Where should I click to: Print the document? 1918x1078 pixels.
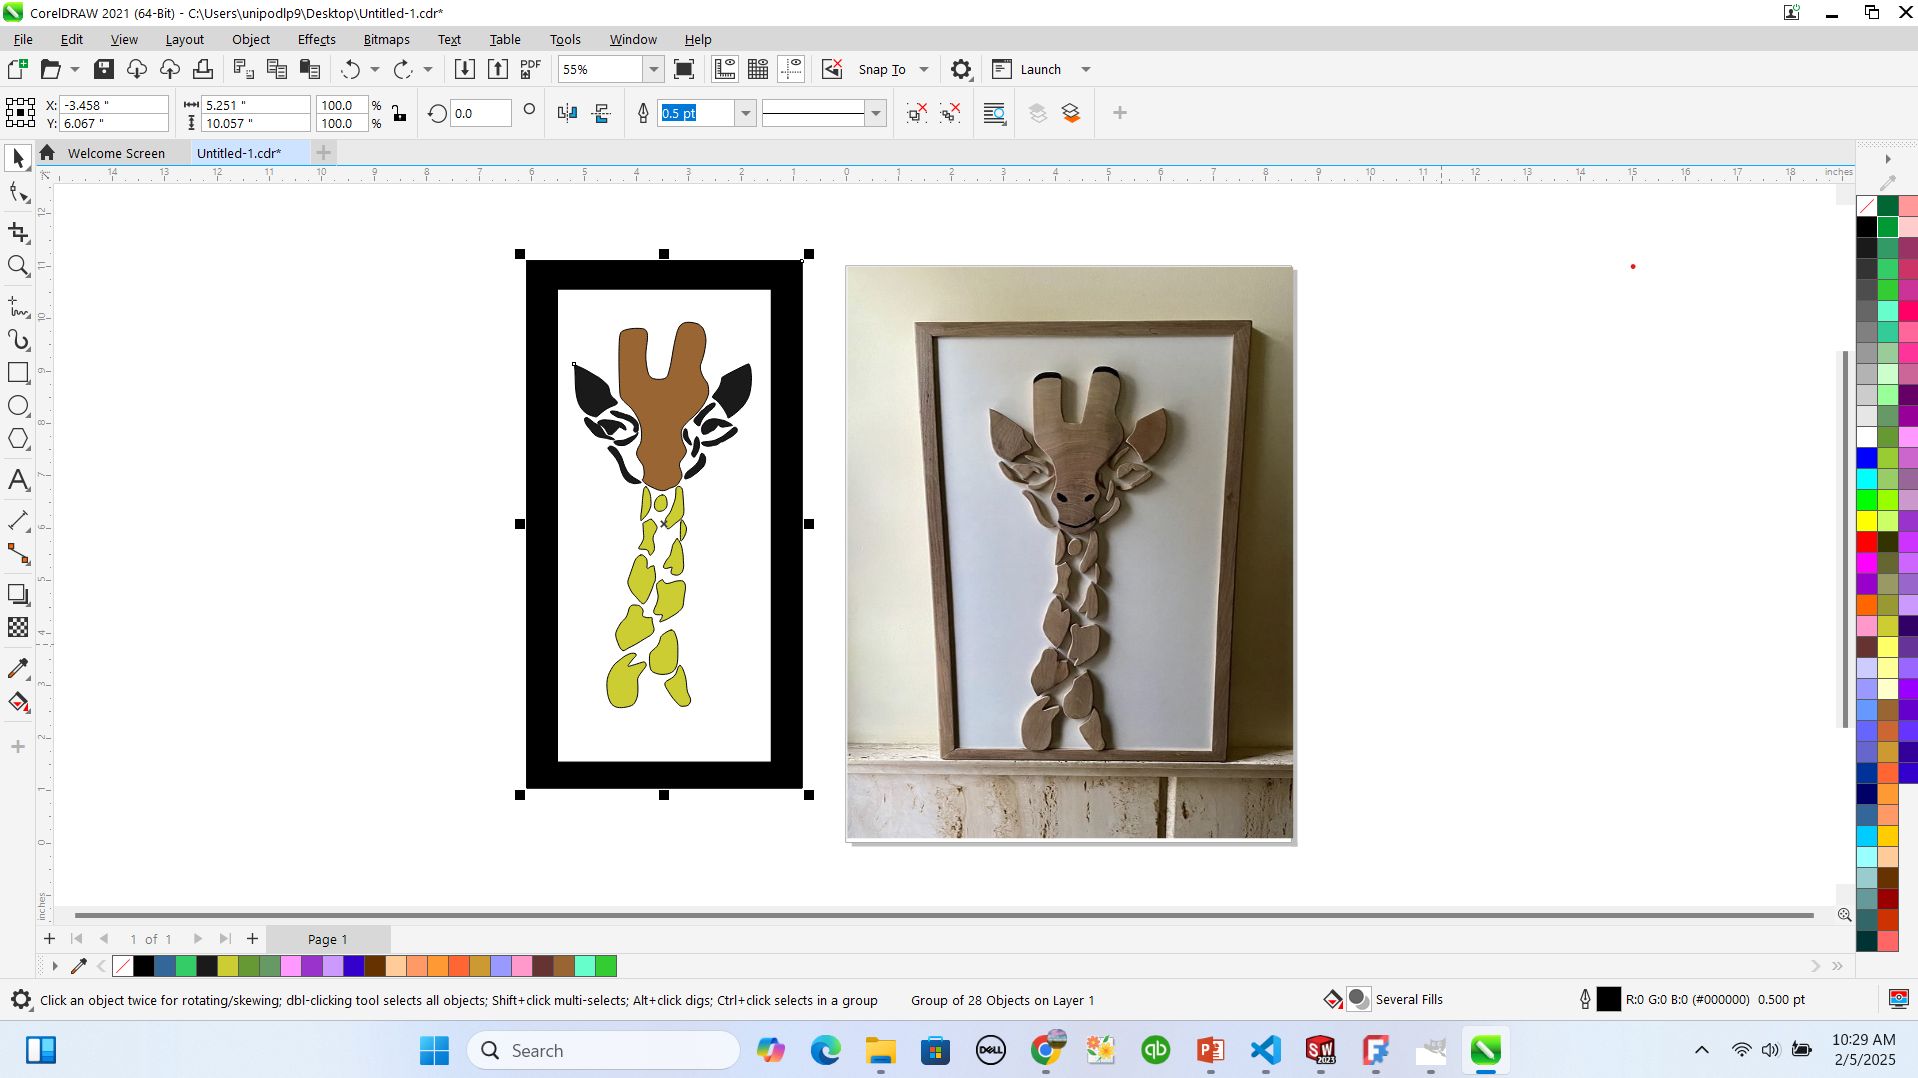[203, 69]
